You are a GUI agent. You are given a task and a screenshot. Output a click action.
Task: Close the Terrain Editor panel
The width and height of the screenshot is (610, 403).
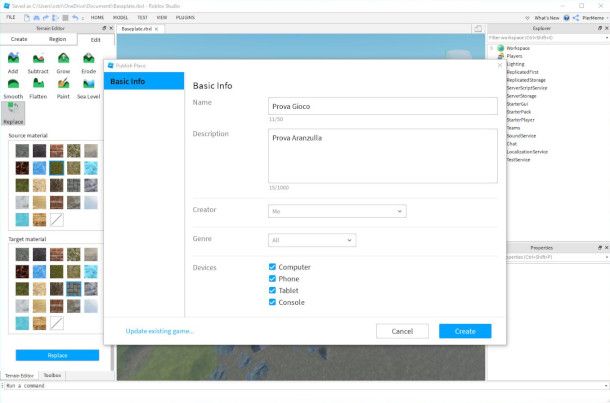[111, 28]
